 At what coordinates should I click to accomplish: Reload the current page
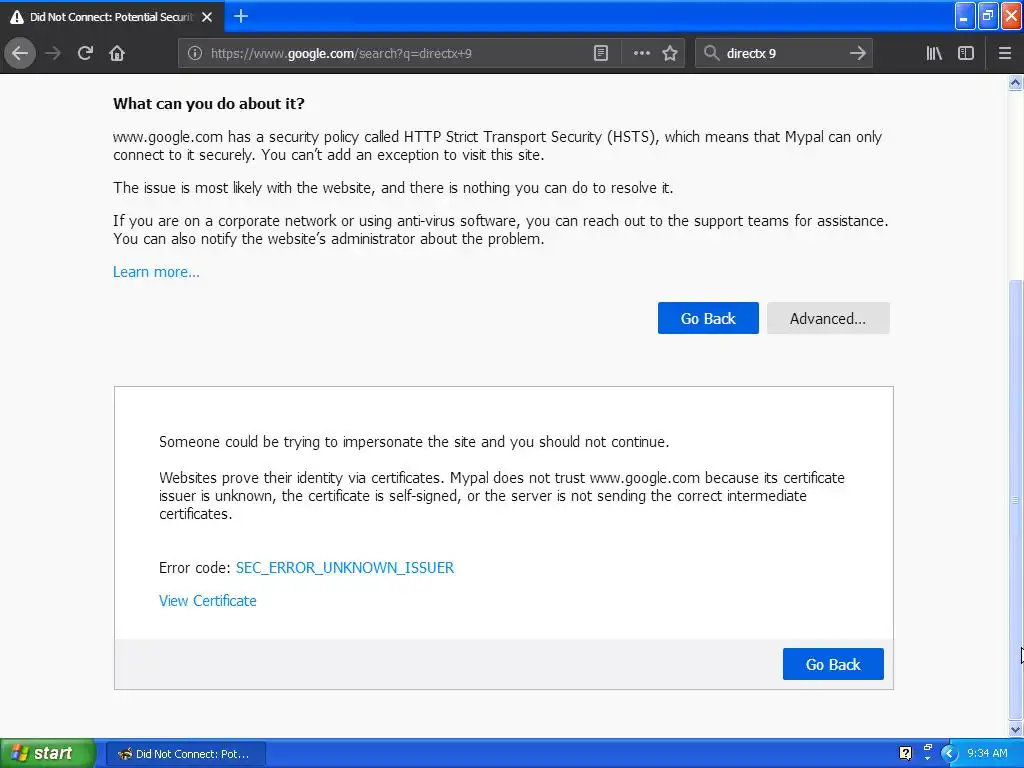tap(85, 54)
